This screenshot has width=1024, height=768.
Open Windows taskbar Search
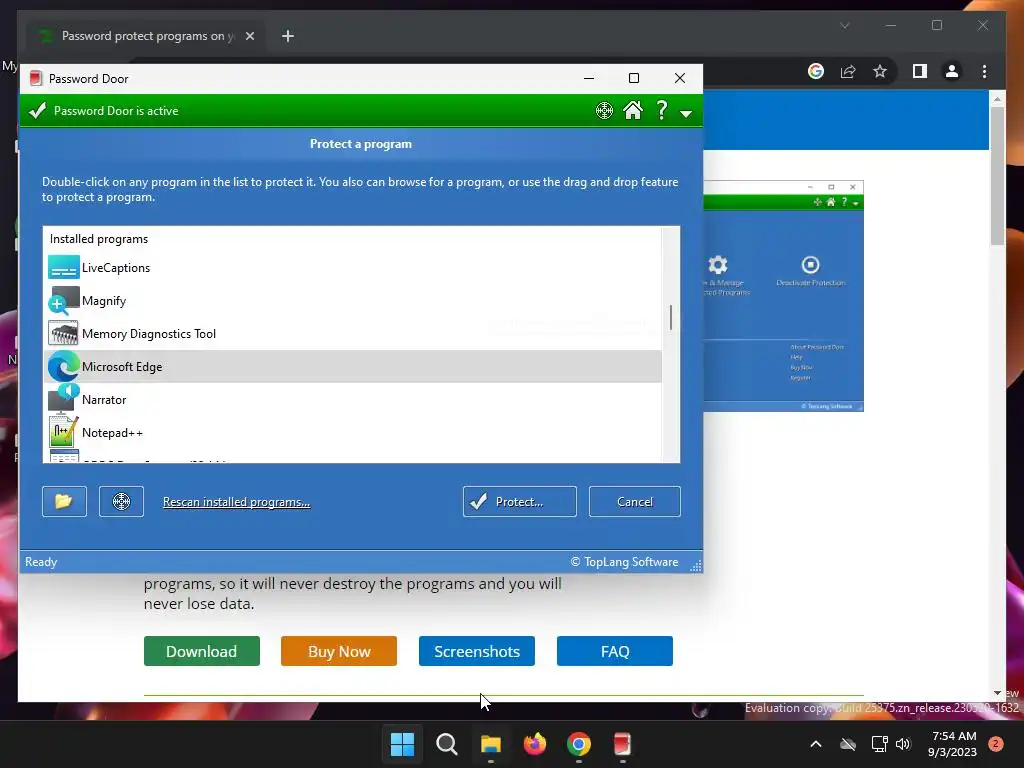(447, 744)
